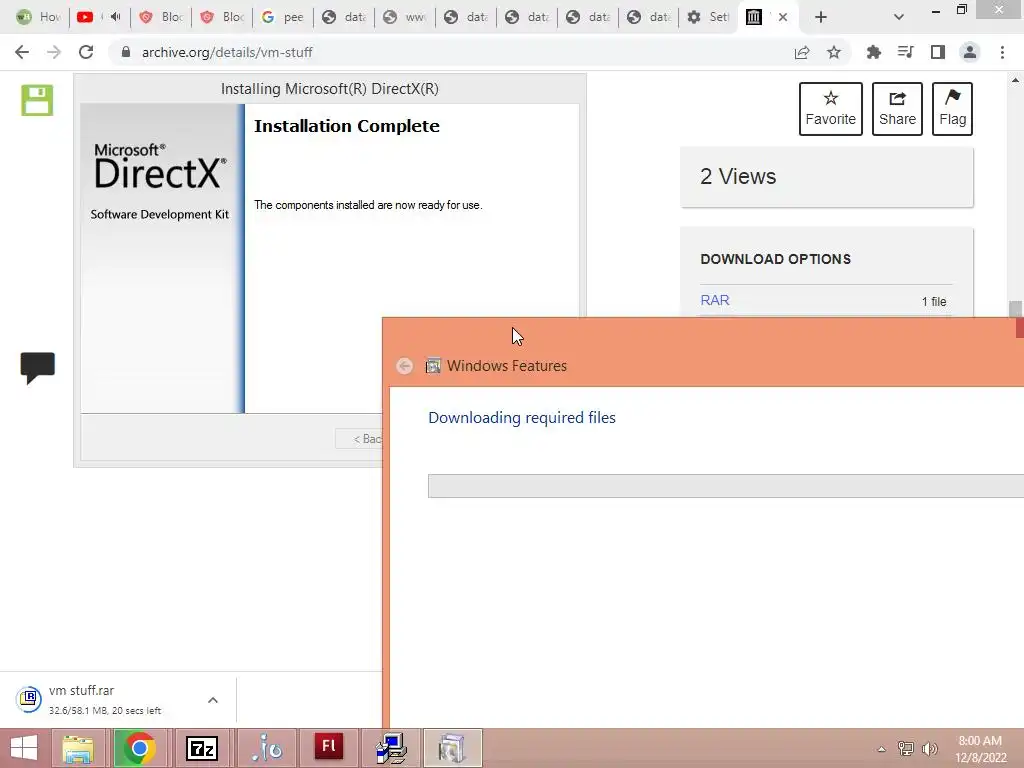Flag this archive item

click(x=952, y=109)
